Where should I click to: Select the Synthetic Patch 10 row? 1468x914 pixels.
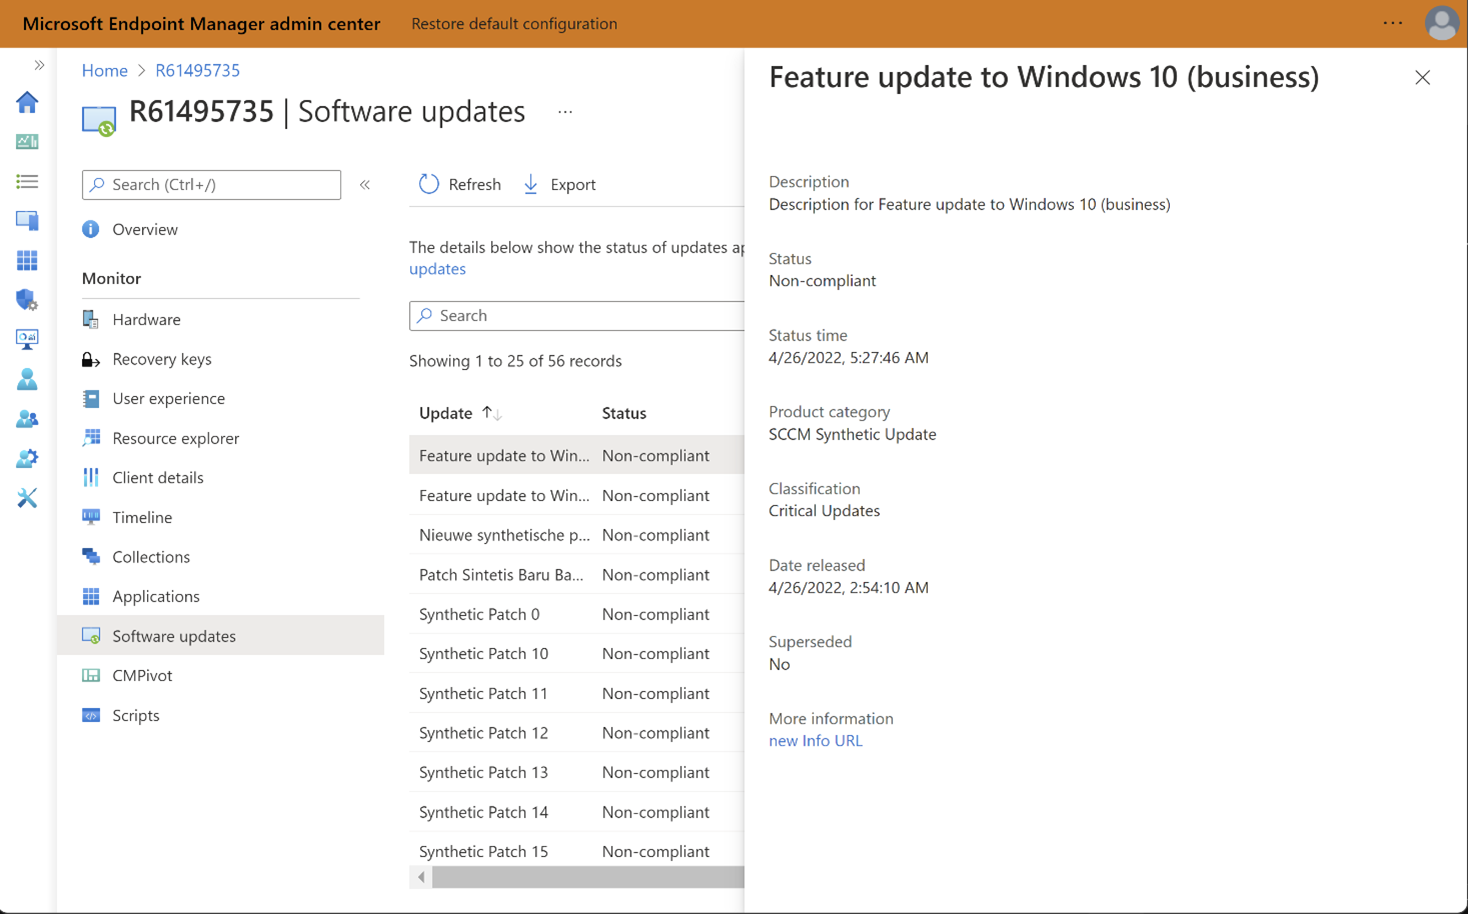click(577, 653)
